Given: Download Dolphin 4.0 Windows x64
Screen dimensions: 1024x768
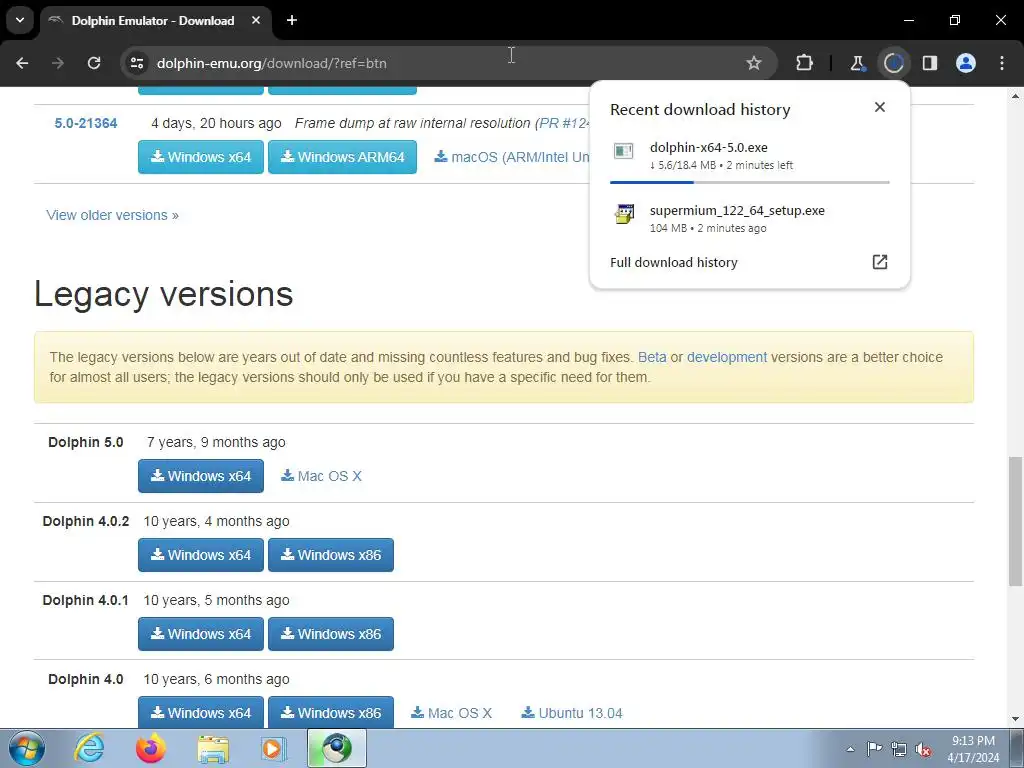Looking at the screenshot, I should coord(200,712).
